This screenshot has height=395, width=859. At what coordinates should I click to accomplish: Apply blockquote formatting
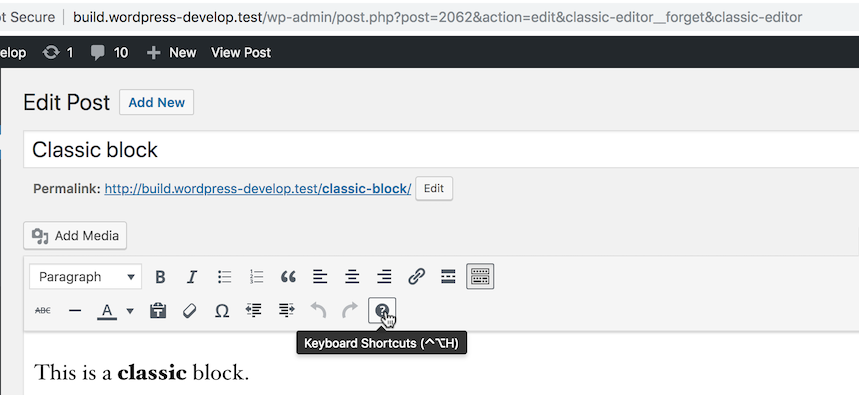(x=288, y=277)
